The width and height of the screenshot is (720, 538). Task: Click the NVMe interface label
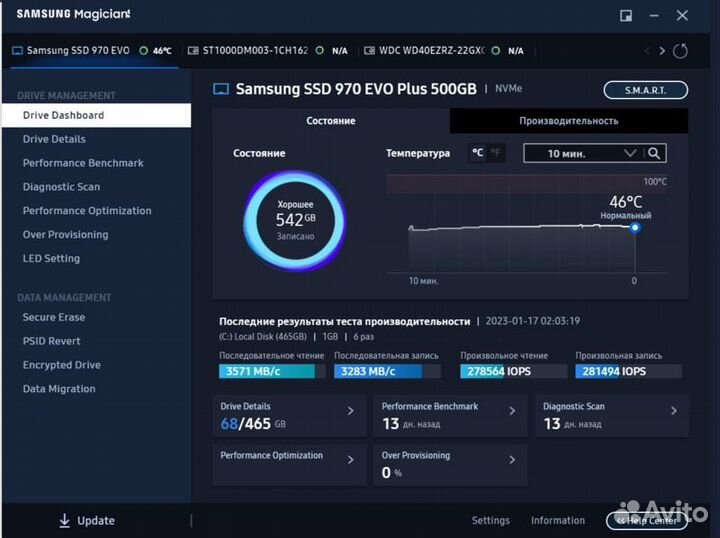click(508, 88)
